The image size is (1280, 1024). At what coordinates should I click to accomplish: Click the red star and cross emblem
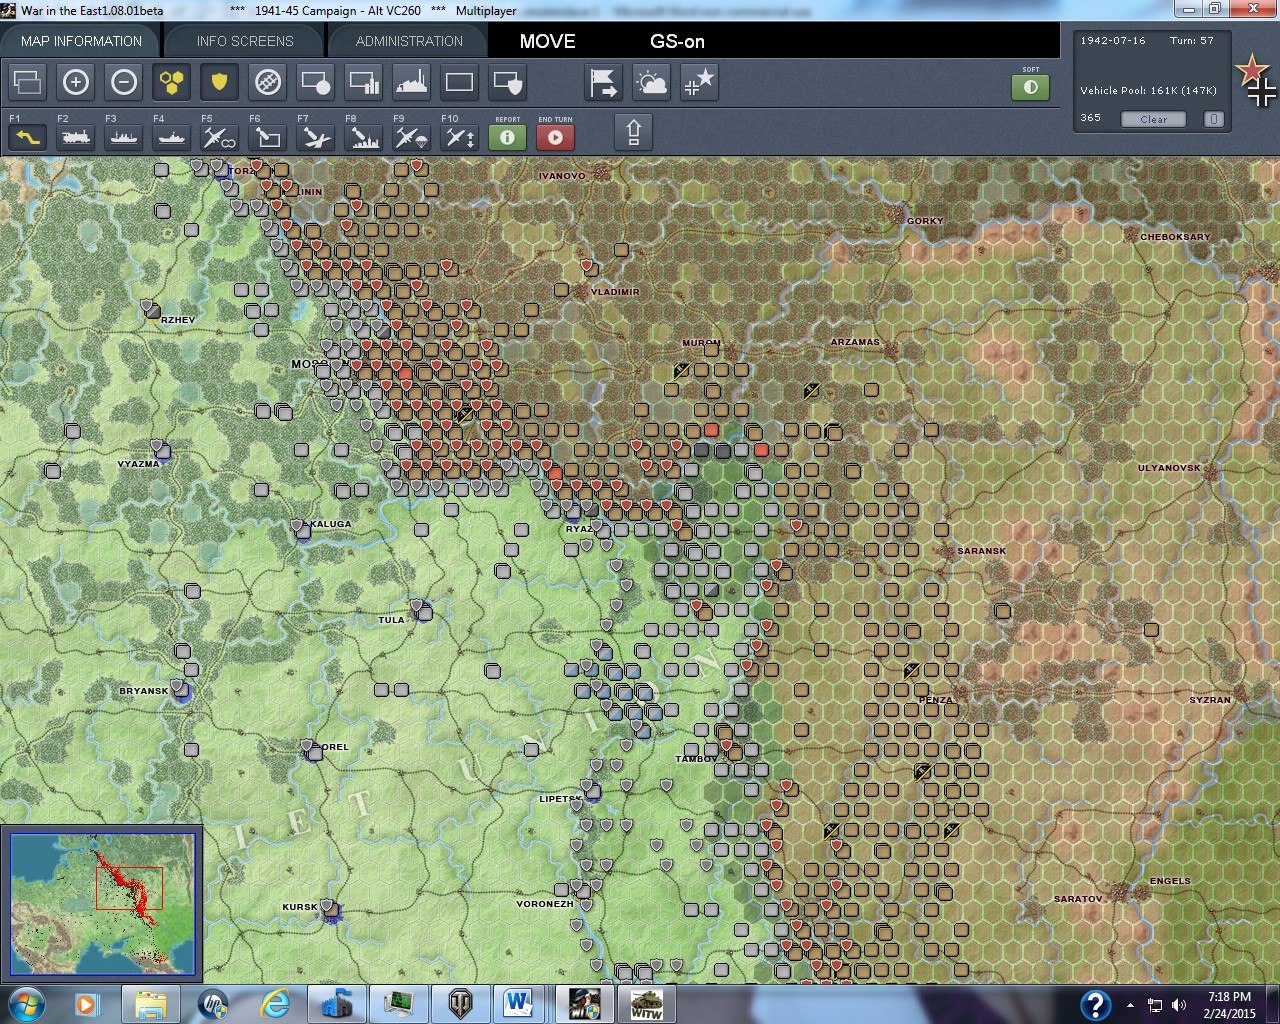click(1256, 82)
